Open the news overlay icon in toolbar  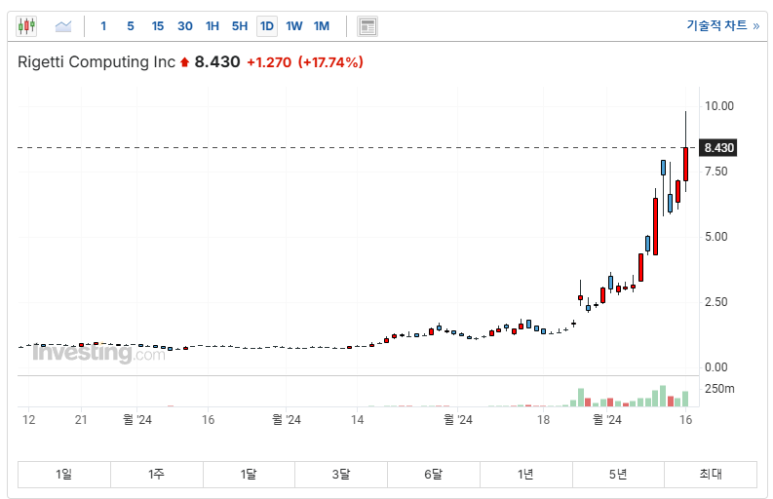click(x=367, y=27)
